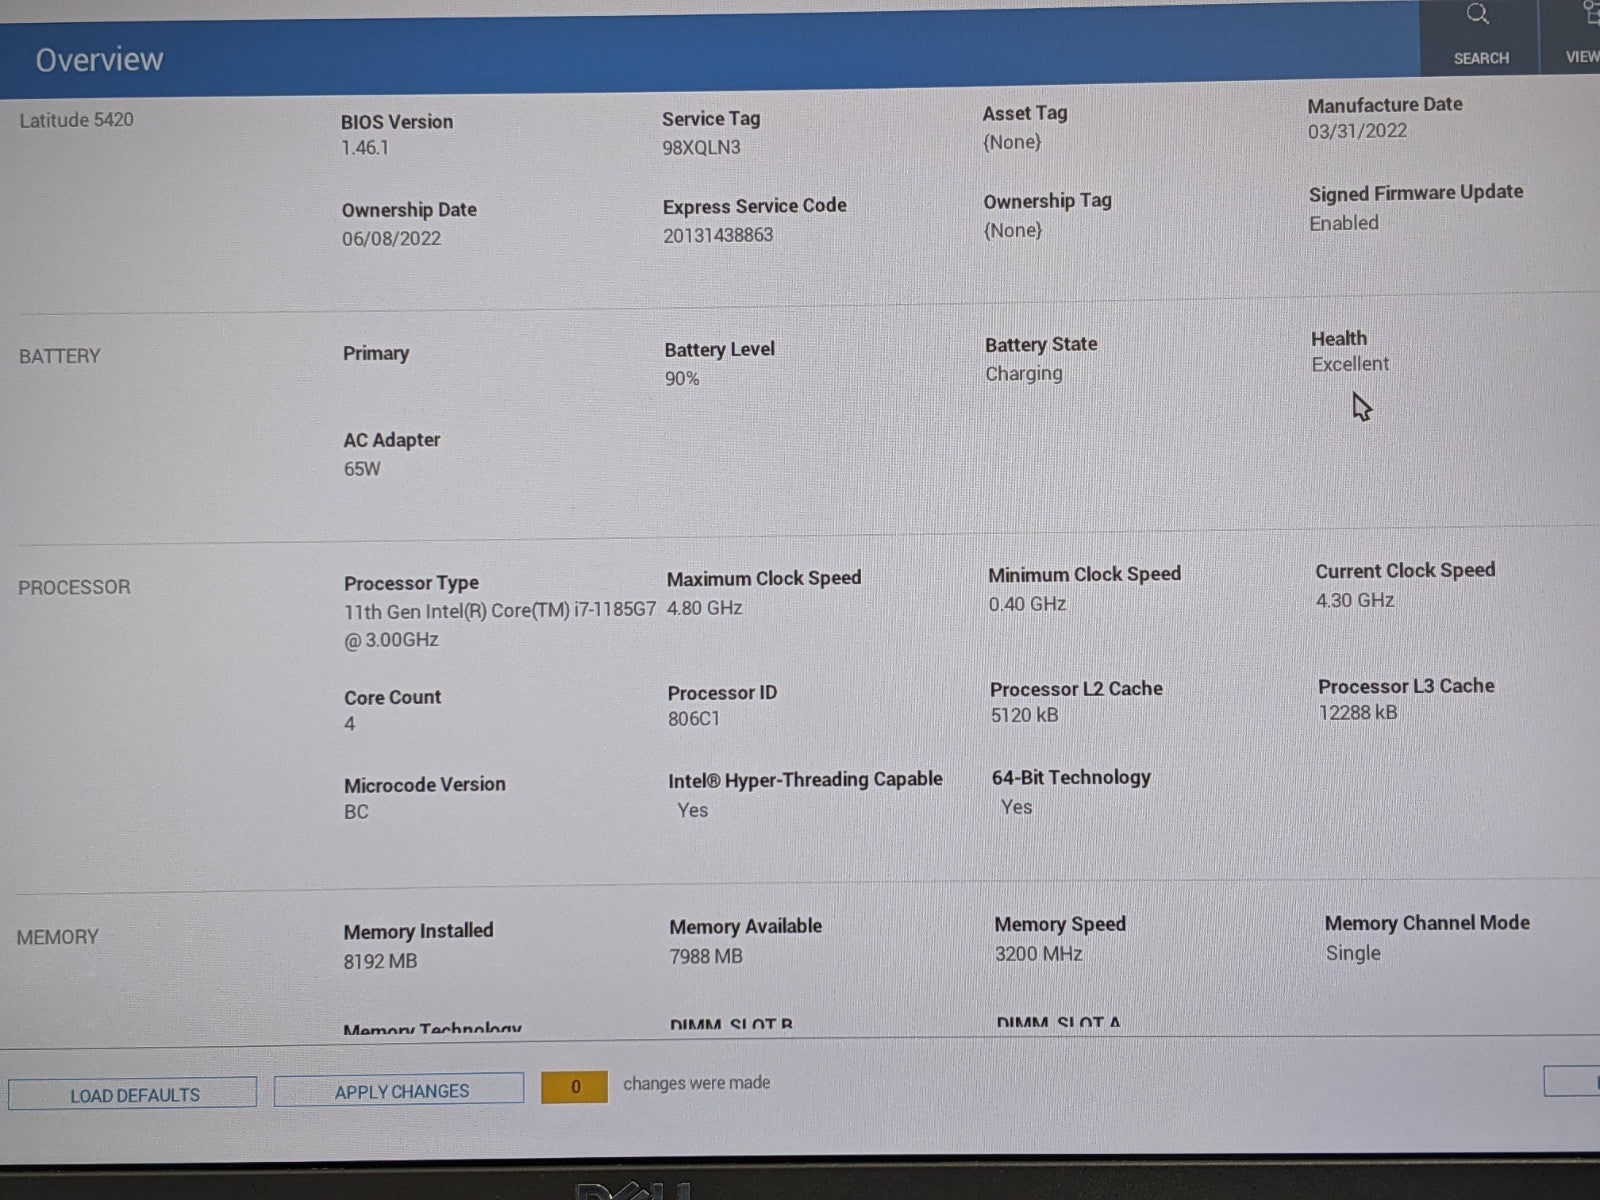This screenshot has height=1200, width=1600.
Task: Click the Latitude 5420 model label
Action: (76, 120)
